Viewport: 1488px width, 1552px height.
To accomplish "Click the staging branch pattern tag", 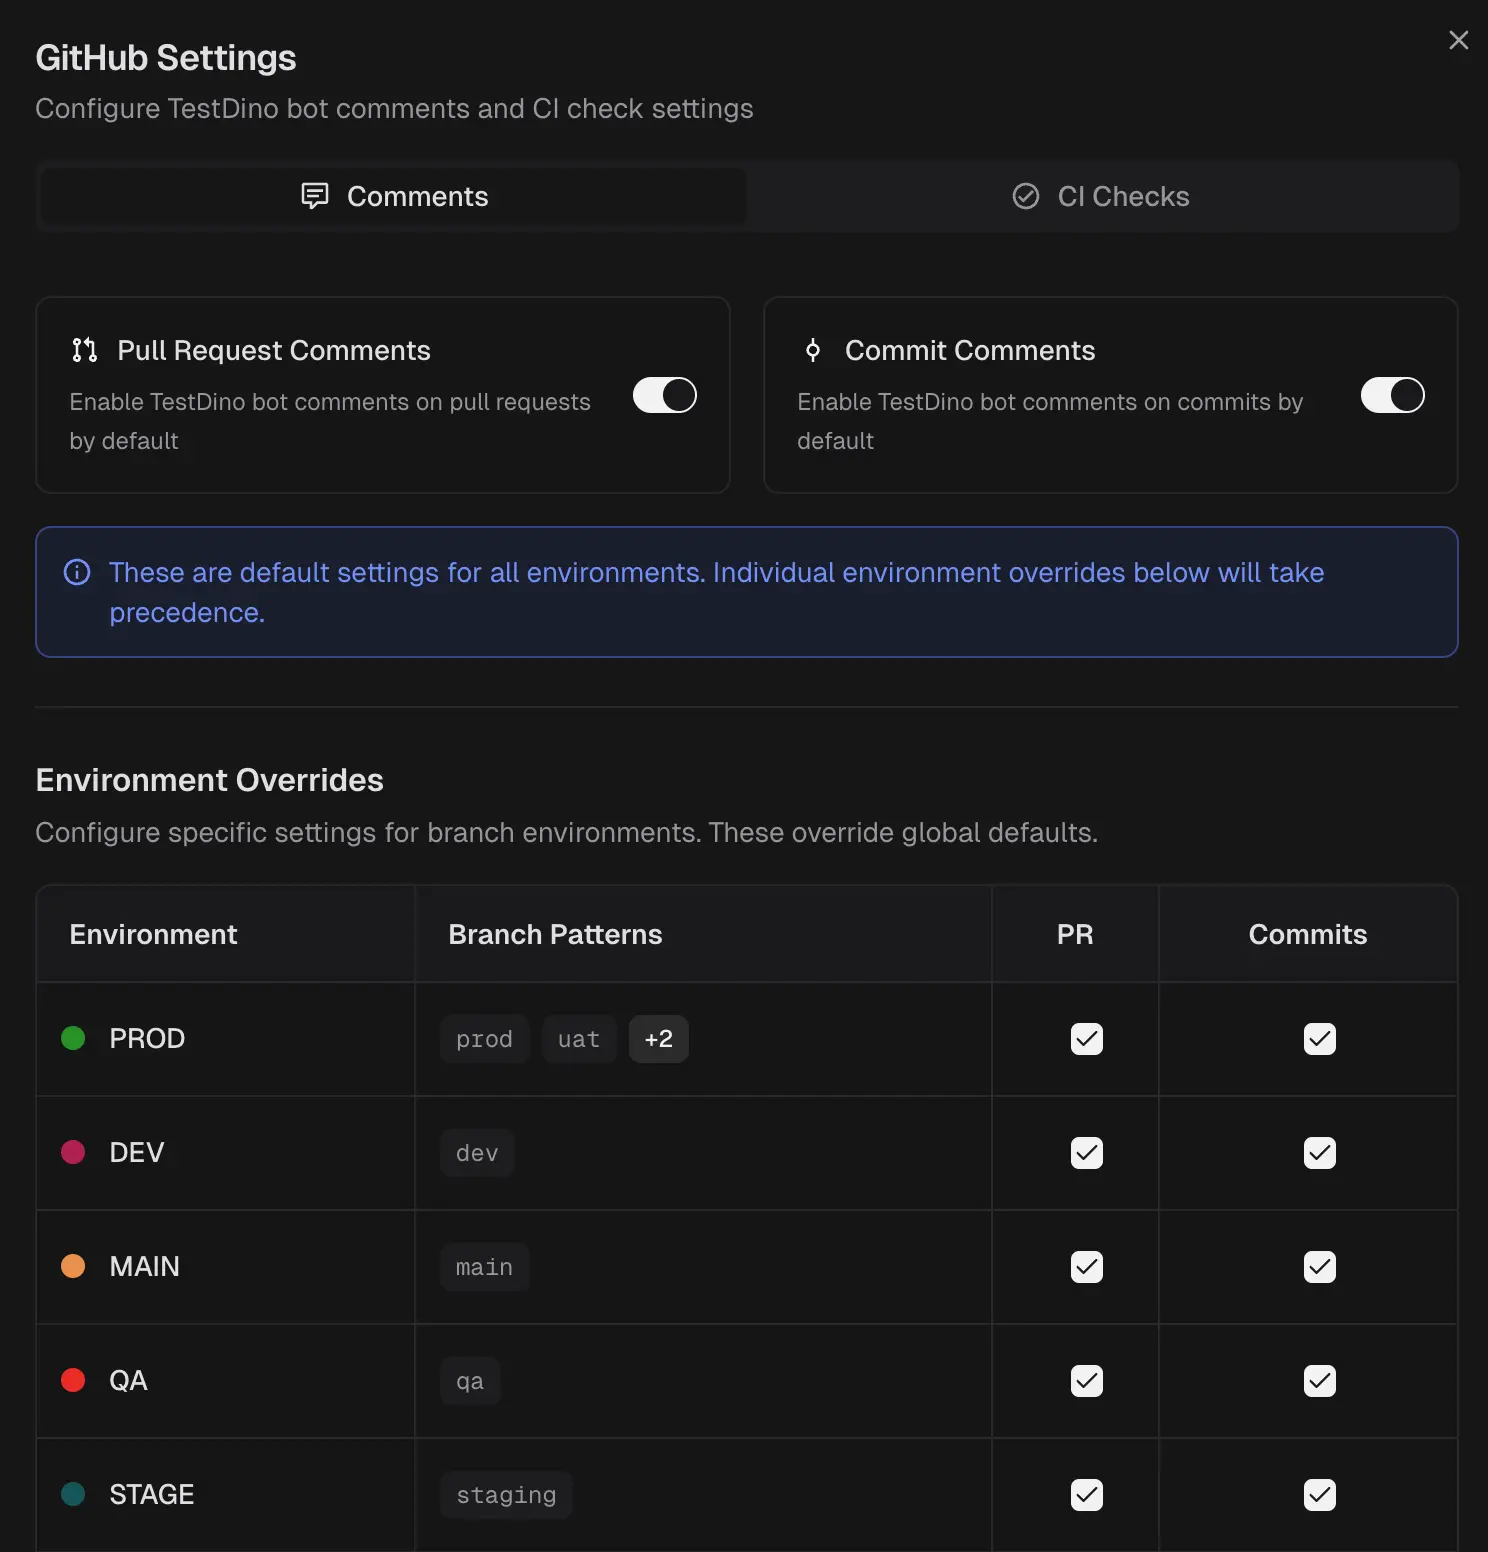I will [506, 1495].
